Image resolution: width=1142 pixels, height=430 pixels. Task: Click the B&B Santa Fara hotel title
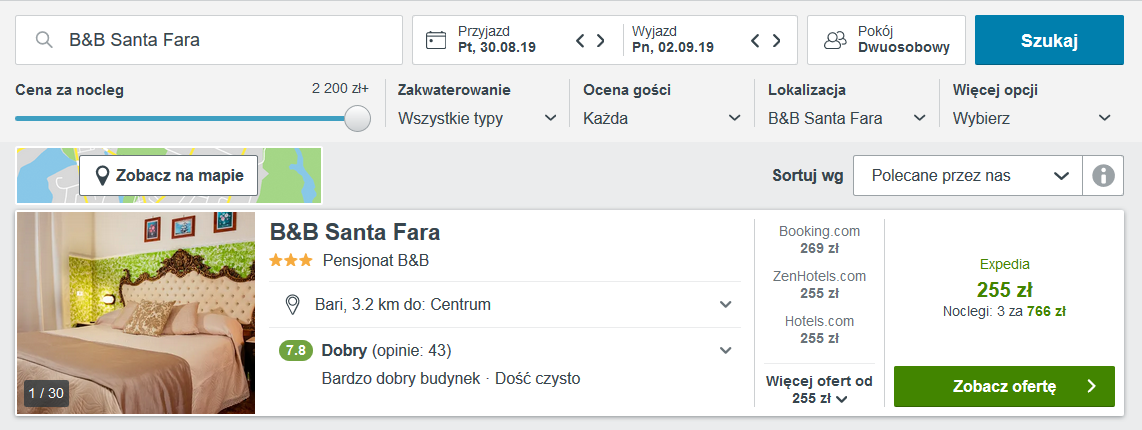click(x=355, y=232)
